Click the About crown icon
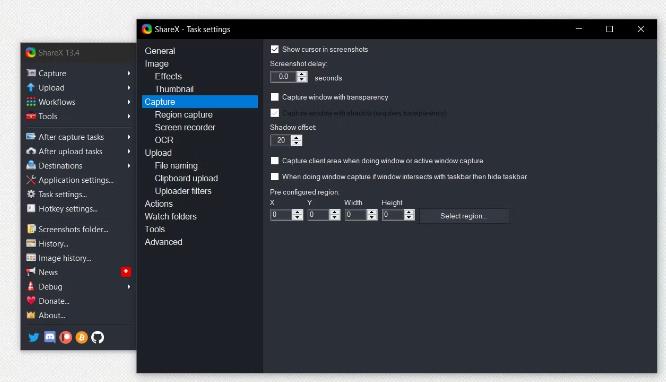Screen dimensions: 666x382 [x=31, y=315]
